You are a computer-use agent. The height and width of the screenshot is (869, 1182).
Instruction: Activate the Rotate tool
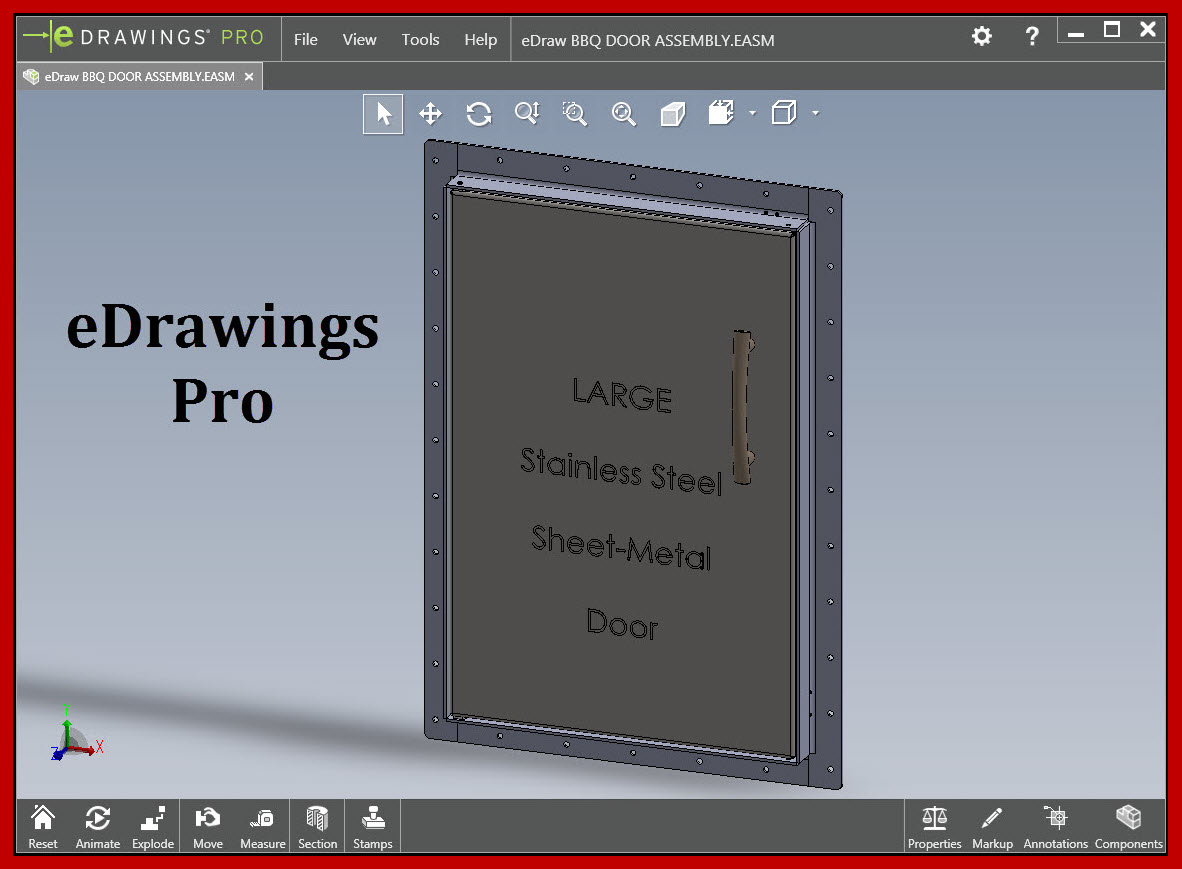click(479, 114)
